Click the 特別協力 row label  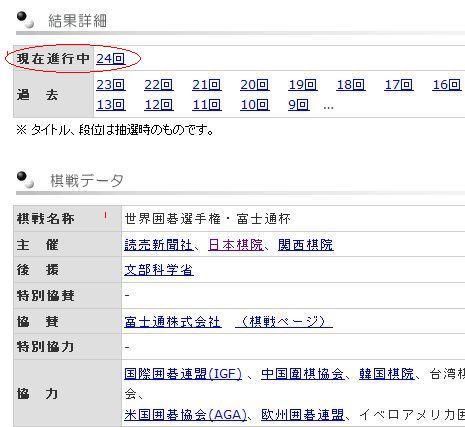(x=45, y=347)
